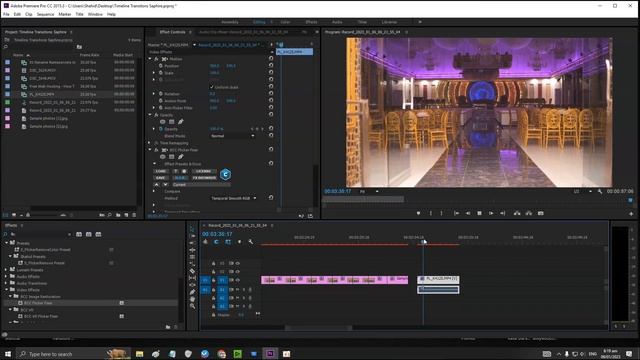The width and height of the screenshot is (640, 360).
Task: Click the ellipse mask tool under BCC Flicker Fixer
Action: [162, 157]
